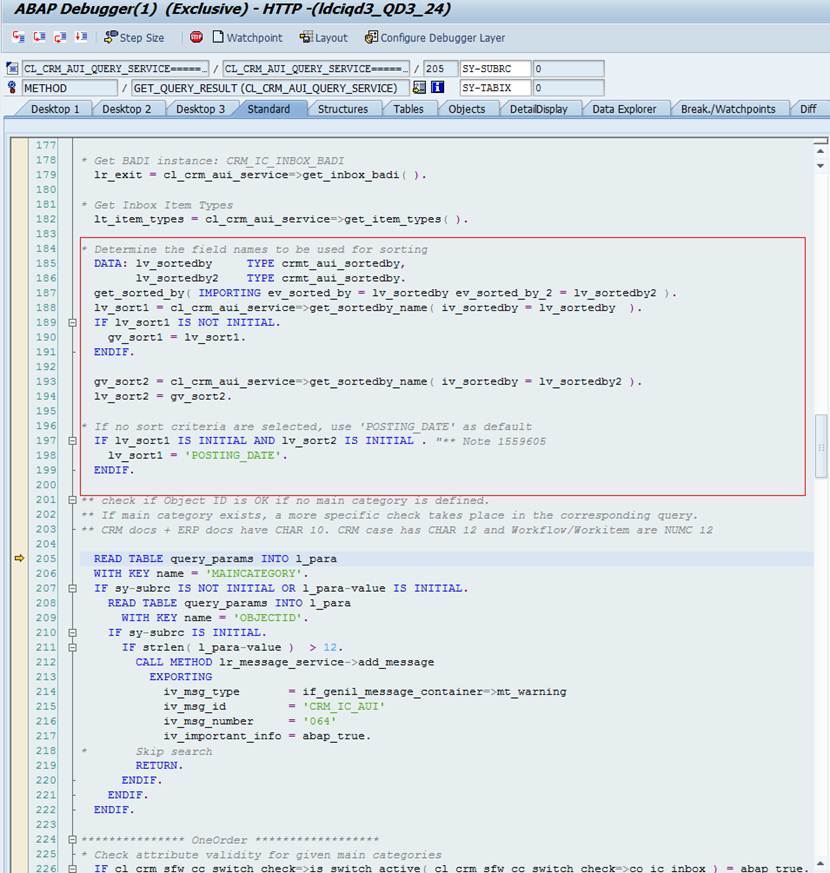The image size is (830, 873).
Task: Collapse the IF block at line 207
Action: tap(71, 588)
